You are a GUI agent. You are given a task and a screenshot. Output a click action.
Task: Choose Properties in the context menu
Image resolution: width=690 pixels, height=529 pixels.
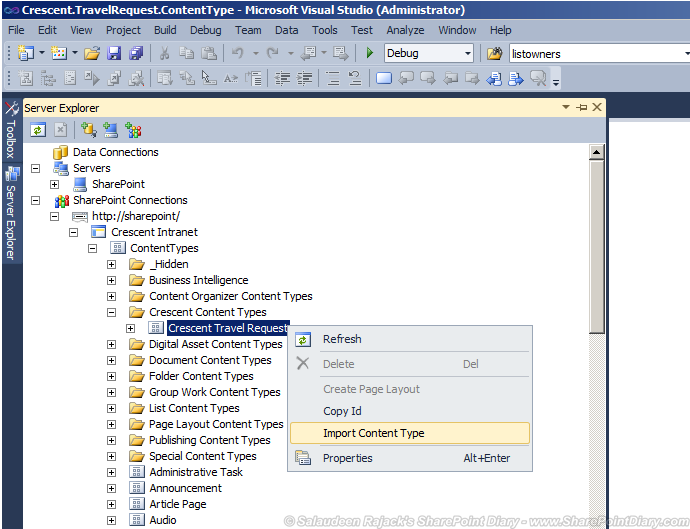click(x=410, y=459)
